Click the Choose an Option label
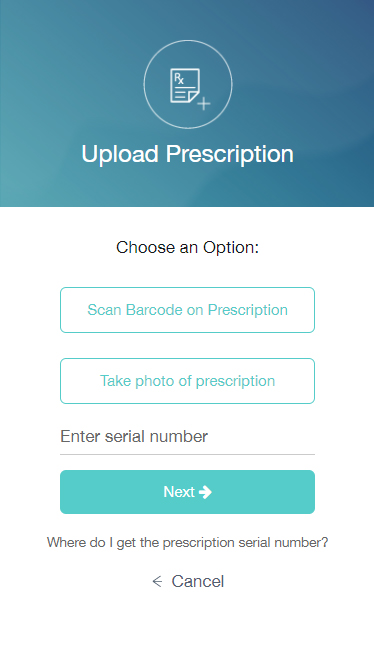The image size is (374, 665). tap(187, 247)
